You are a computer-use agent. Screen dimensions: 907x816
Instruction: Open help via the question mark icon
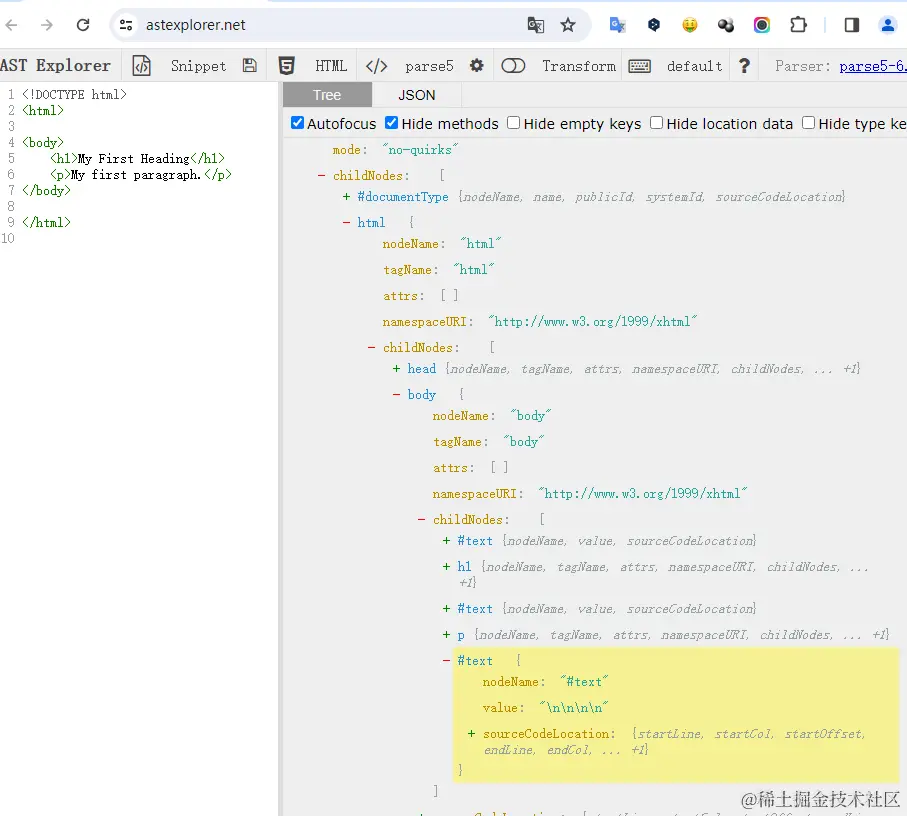tap(744, 66)
